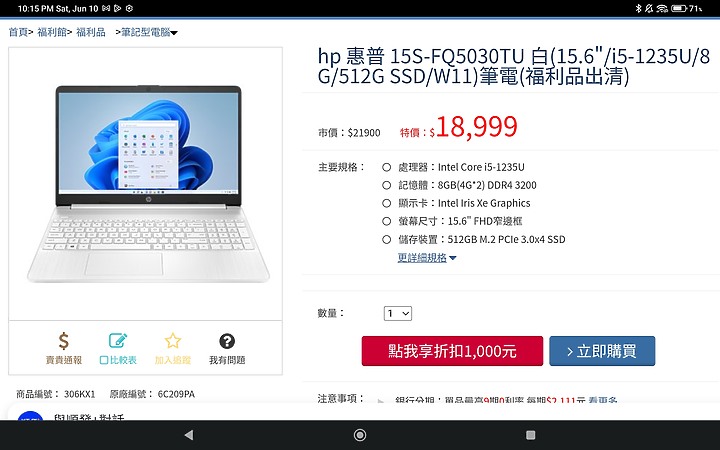Screen dimensions: 720x450
Task: Open the 數量 quantity dropdown
Action: tap(398, 314)
